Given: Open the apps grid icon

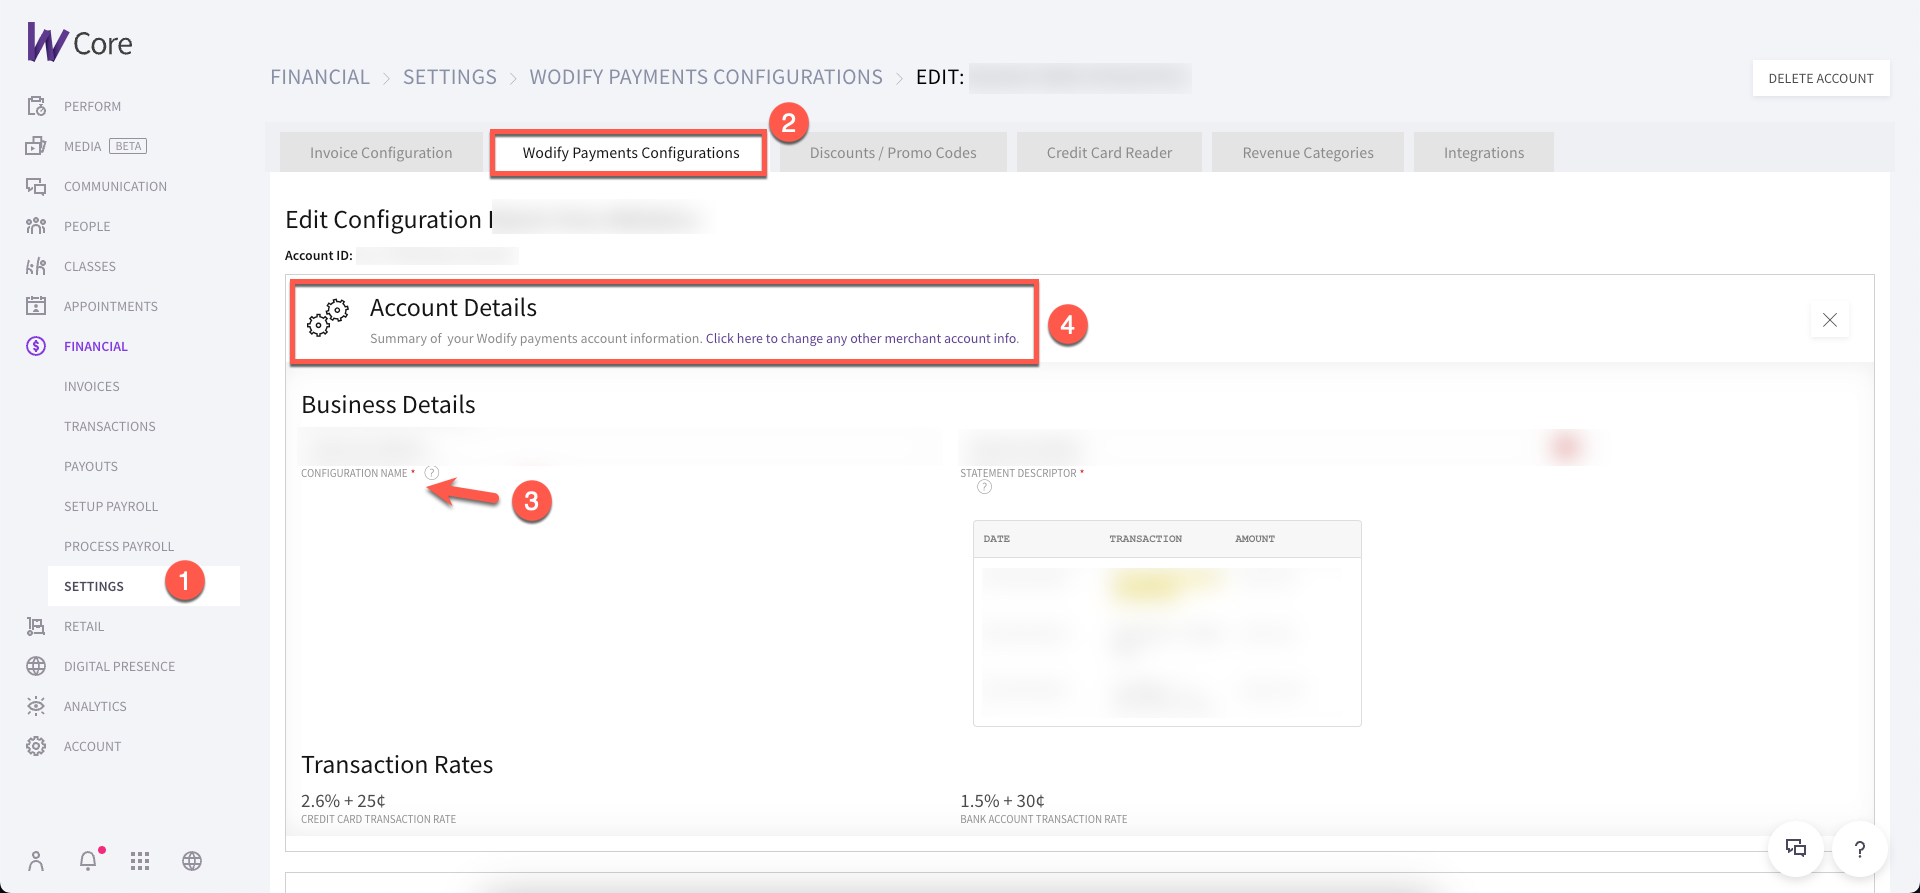Looking at the screenshot, I should tap(140, 861).
